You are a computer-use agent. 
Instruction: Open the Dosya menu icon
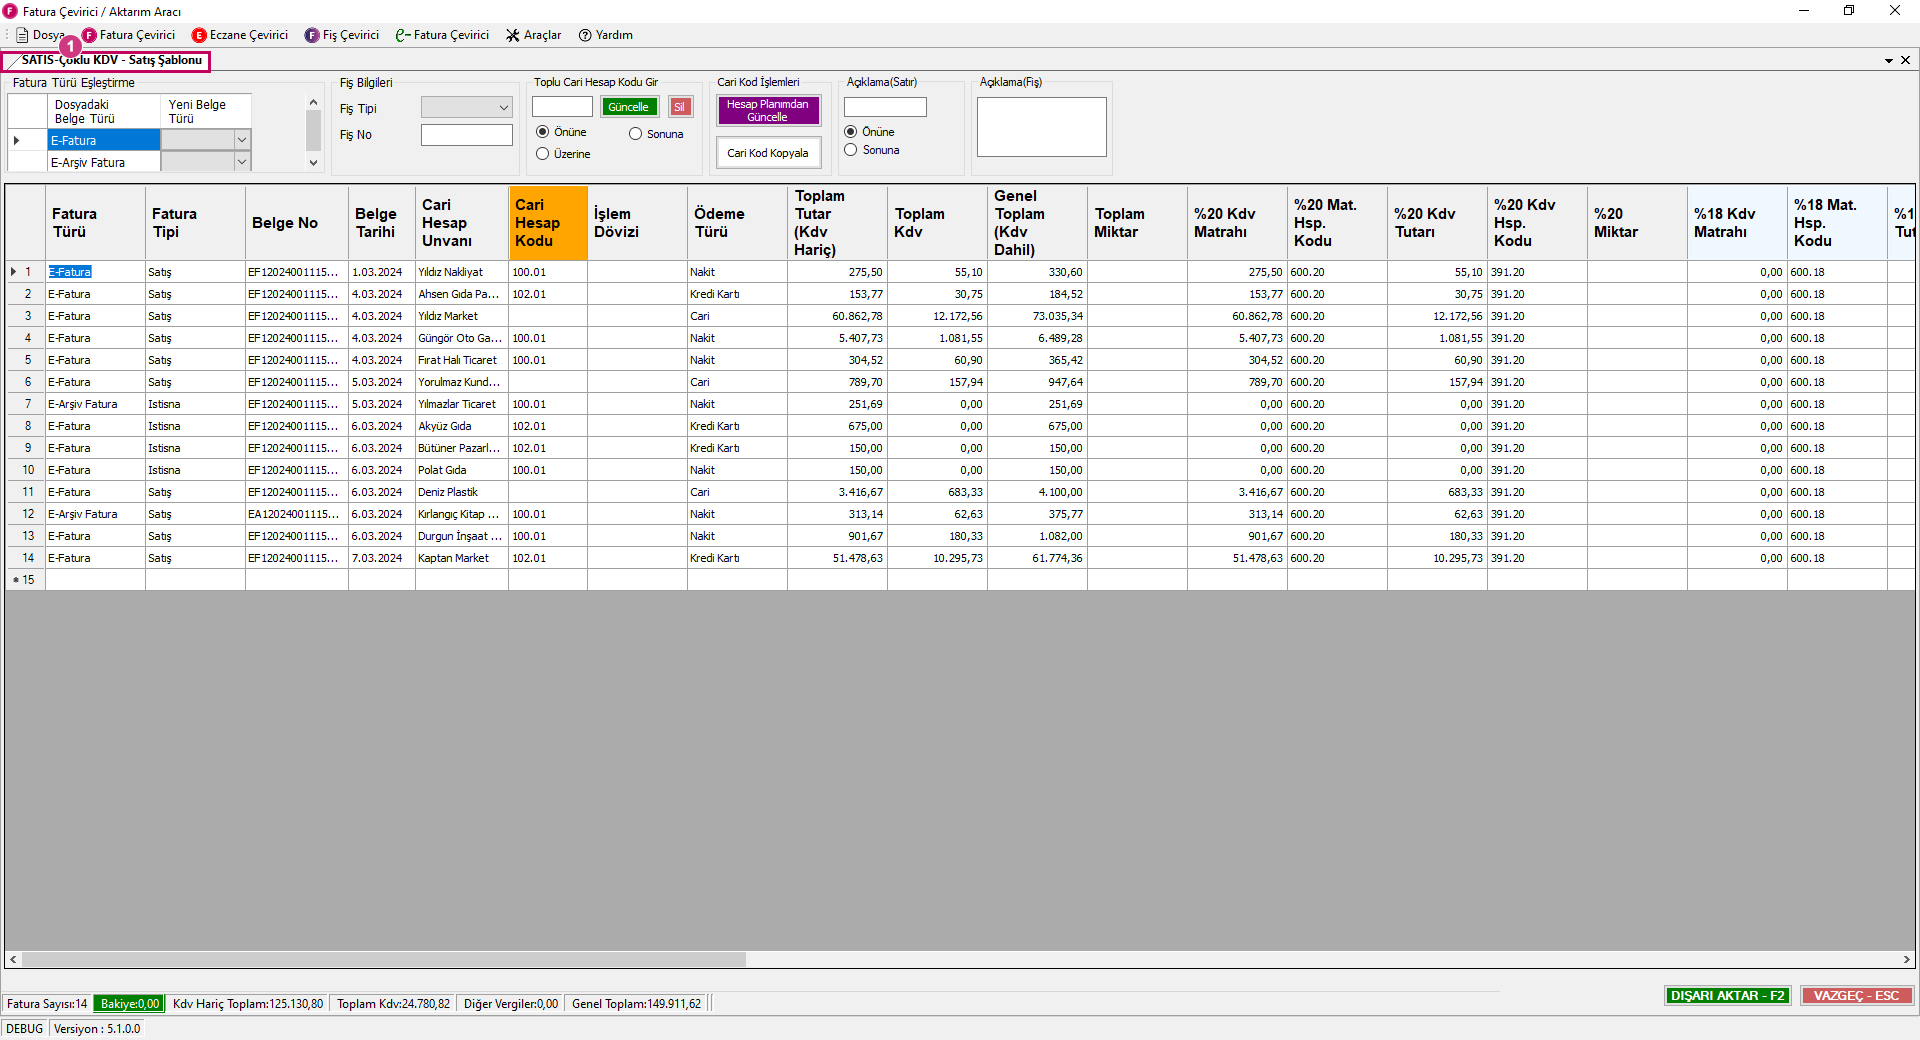point(22,35)
